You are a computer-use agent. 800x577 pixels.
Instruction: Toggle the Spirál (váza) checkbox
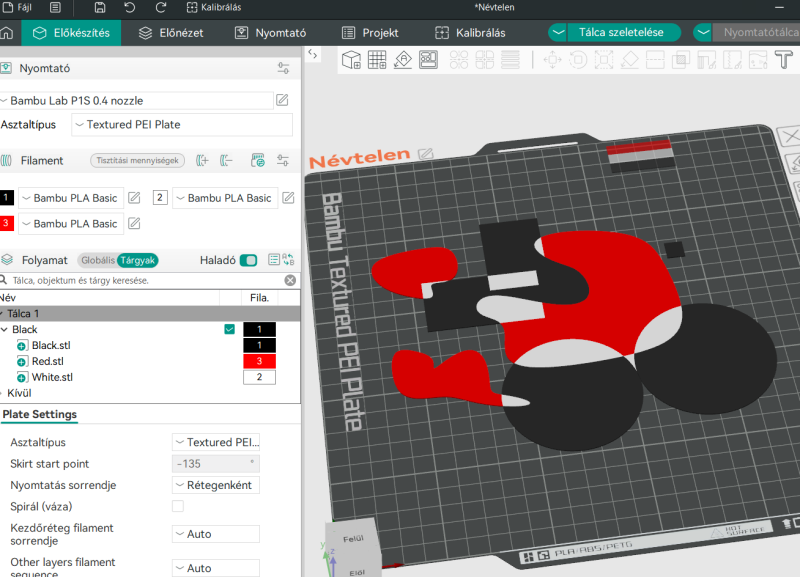click(178, 506)
